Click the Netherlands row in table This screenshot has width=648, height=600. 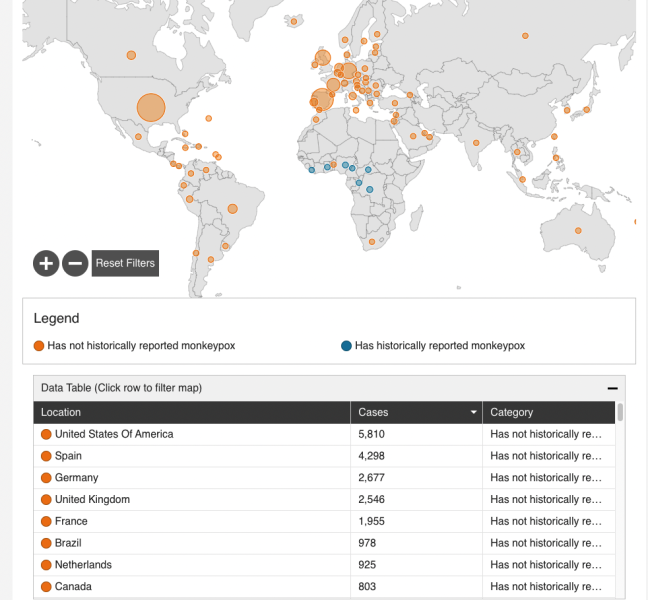tap(83, 565)
